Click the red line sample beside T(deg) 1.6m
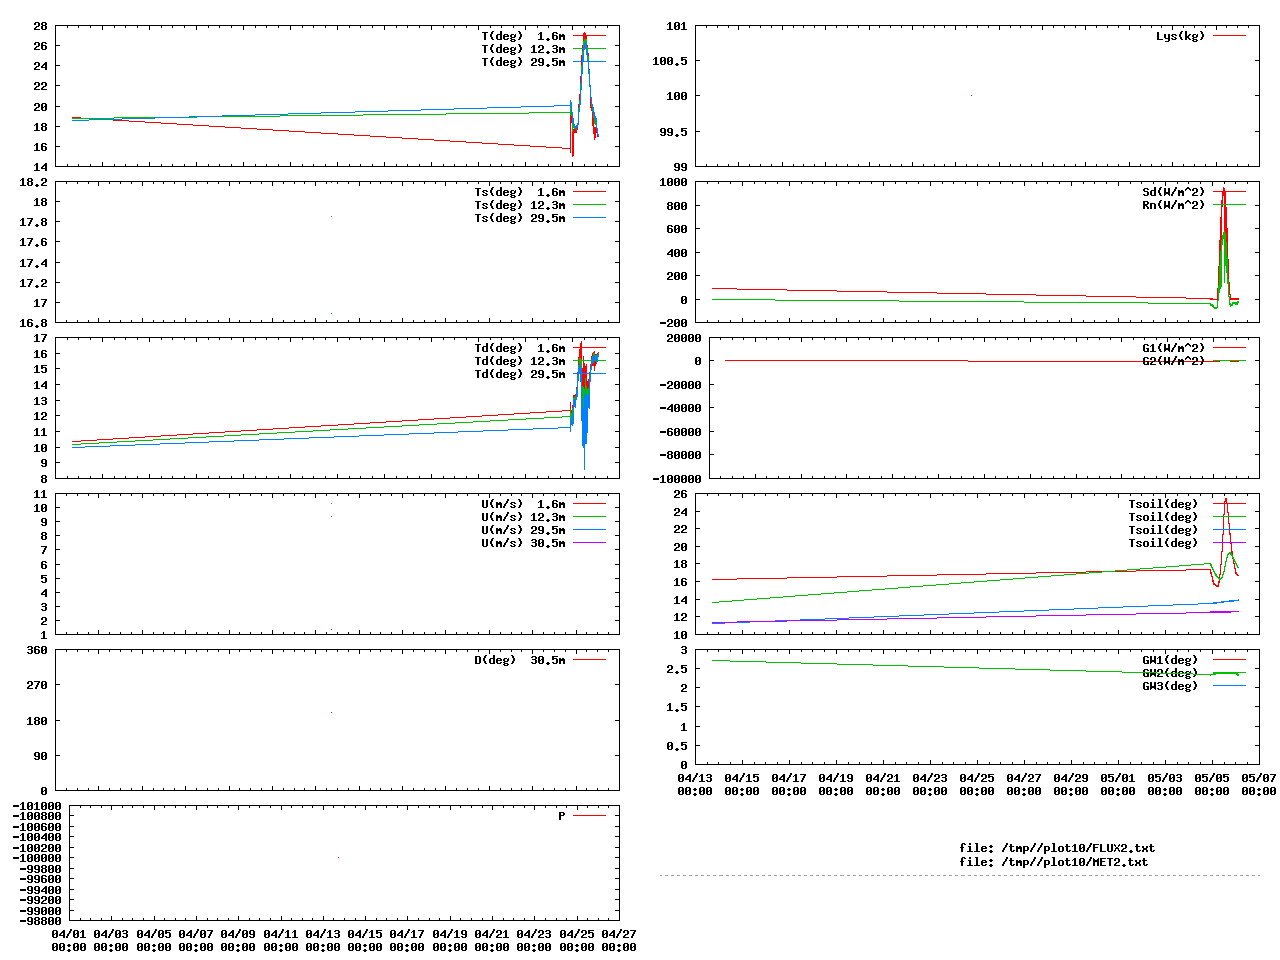 590,36
